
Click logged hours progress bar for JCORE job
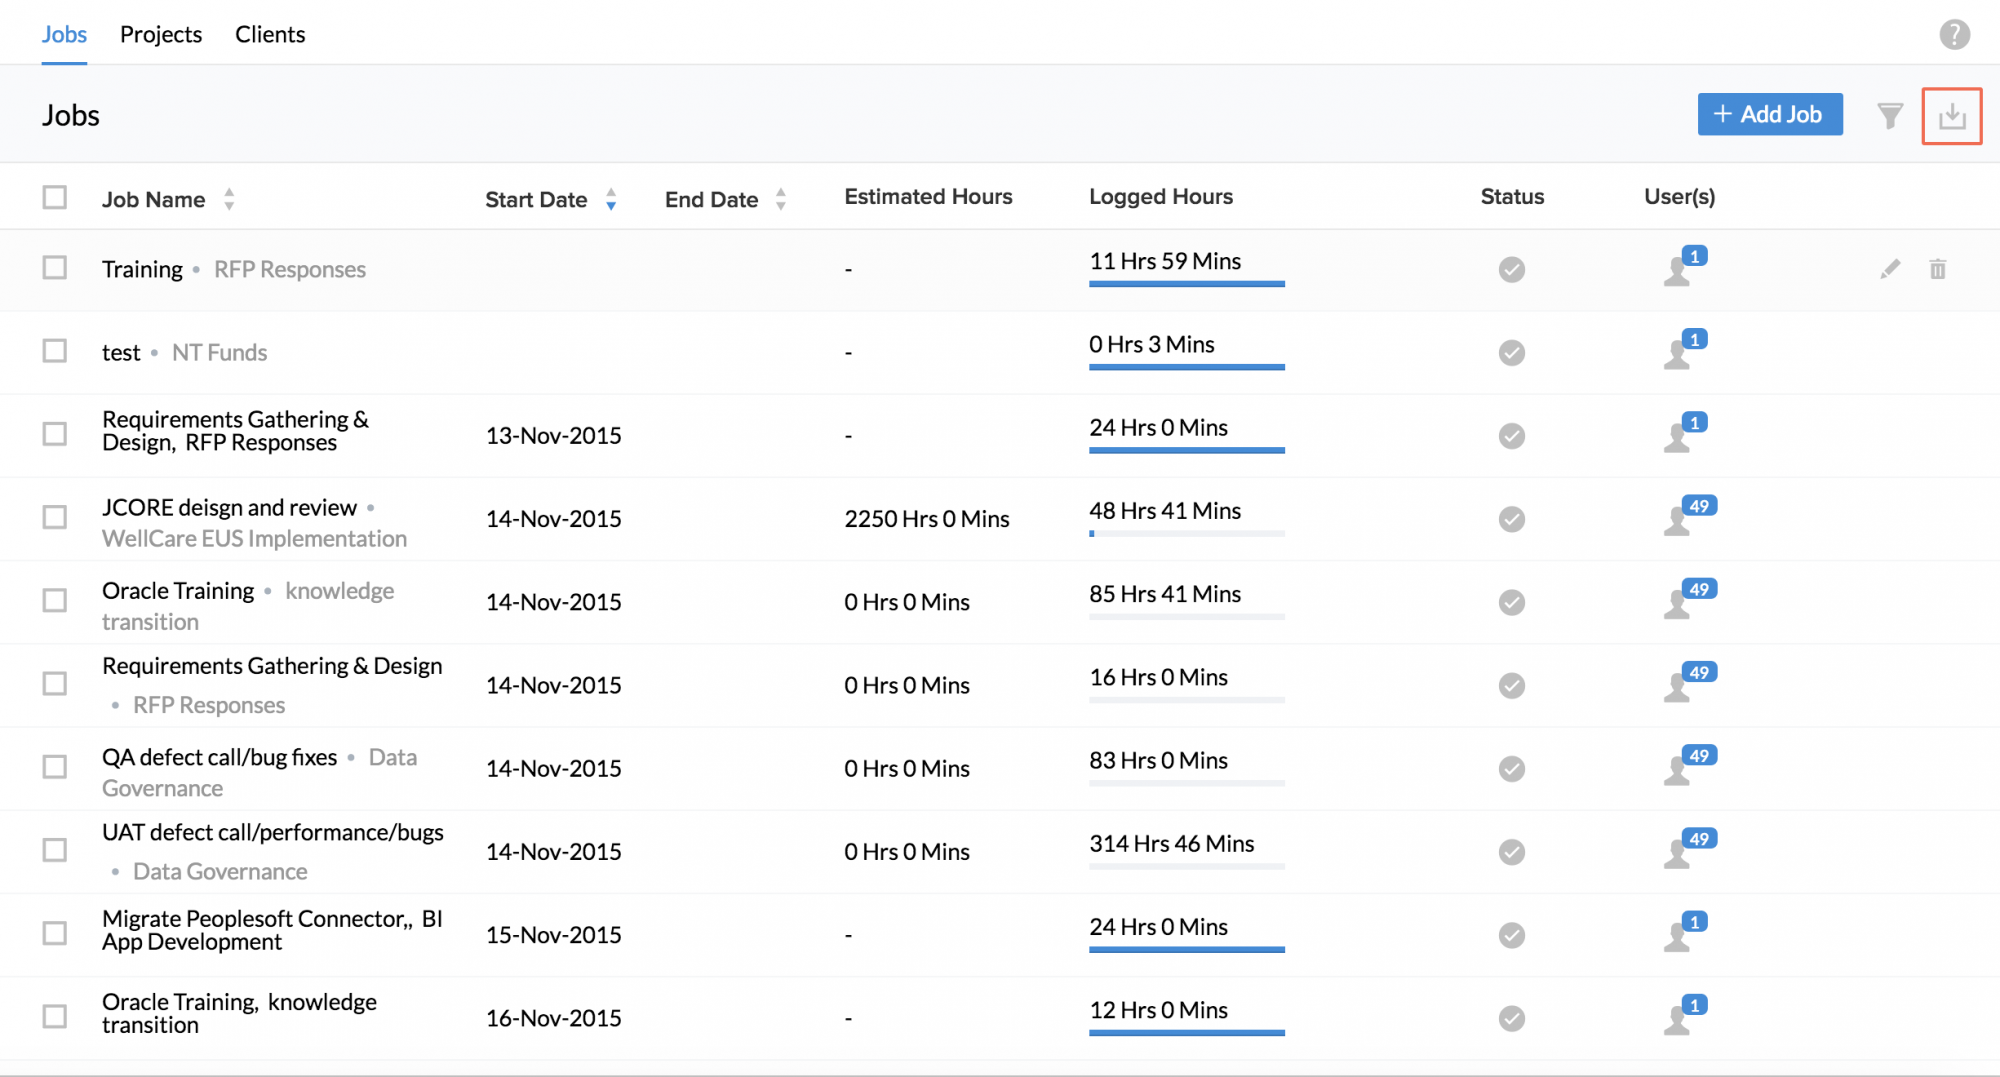(1186, 534)
